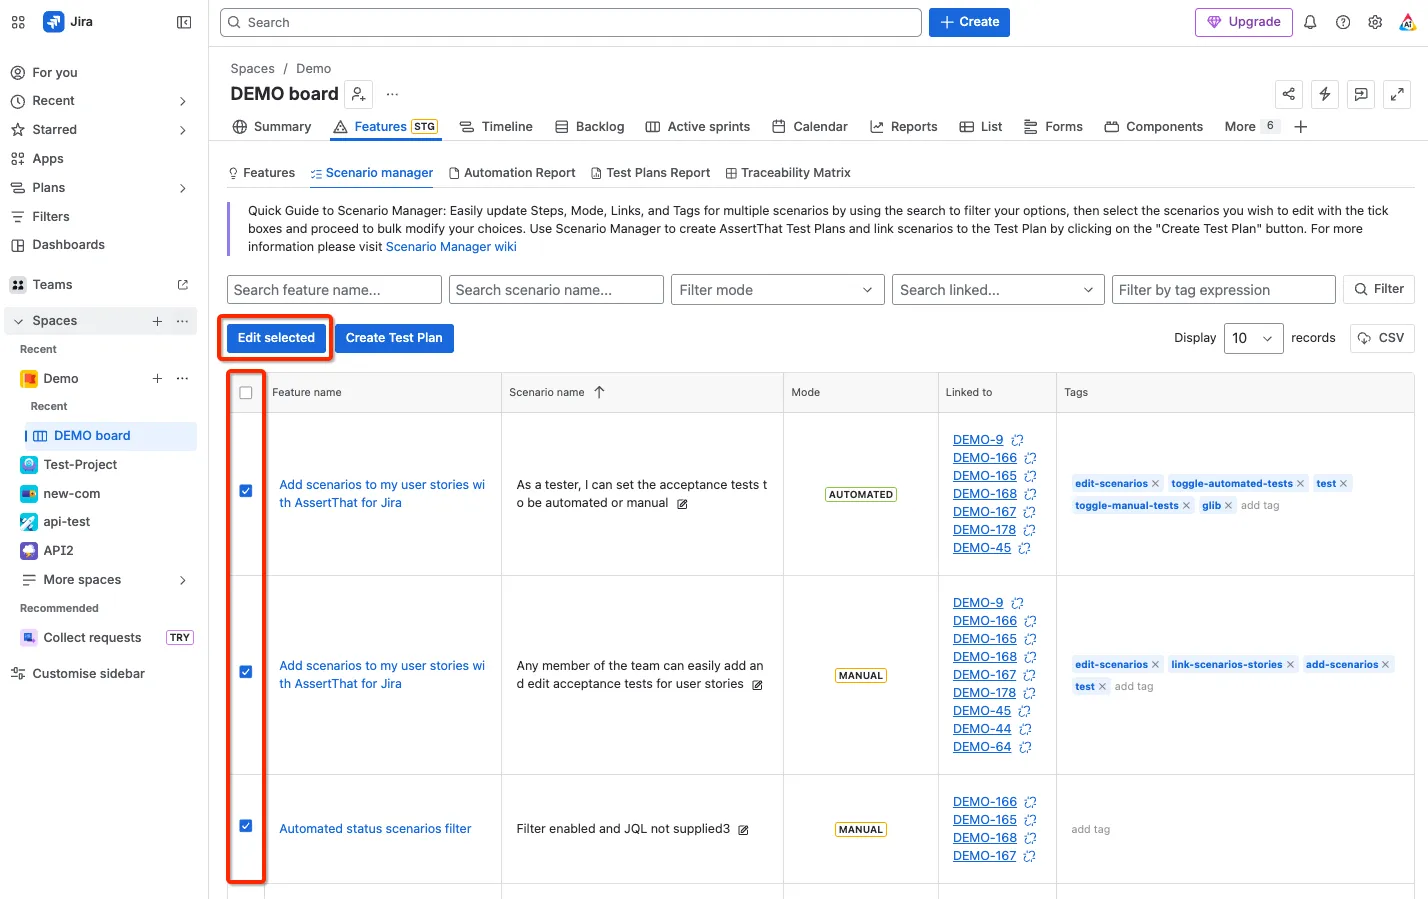Click the Search feature name field

point(334,290)
